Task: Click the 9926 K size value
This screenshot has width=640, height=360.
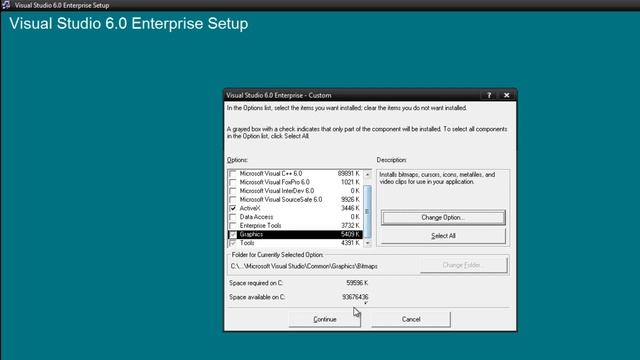Action: tap(350, 200)
